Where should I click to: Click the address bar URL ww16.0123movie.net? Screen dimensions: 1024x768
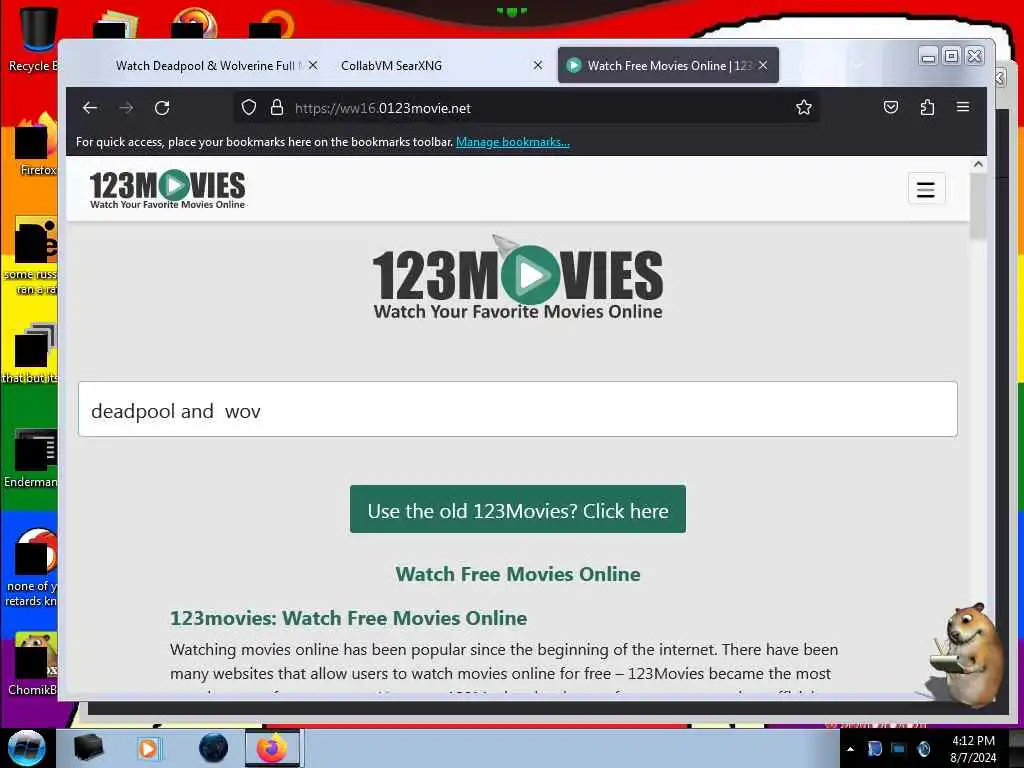383,108
